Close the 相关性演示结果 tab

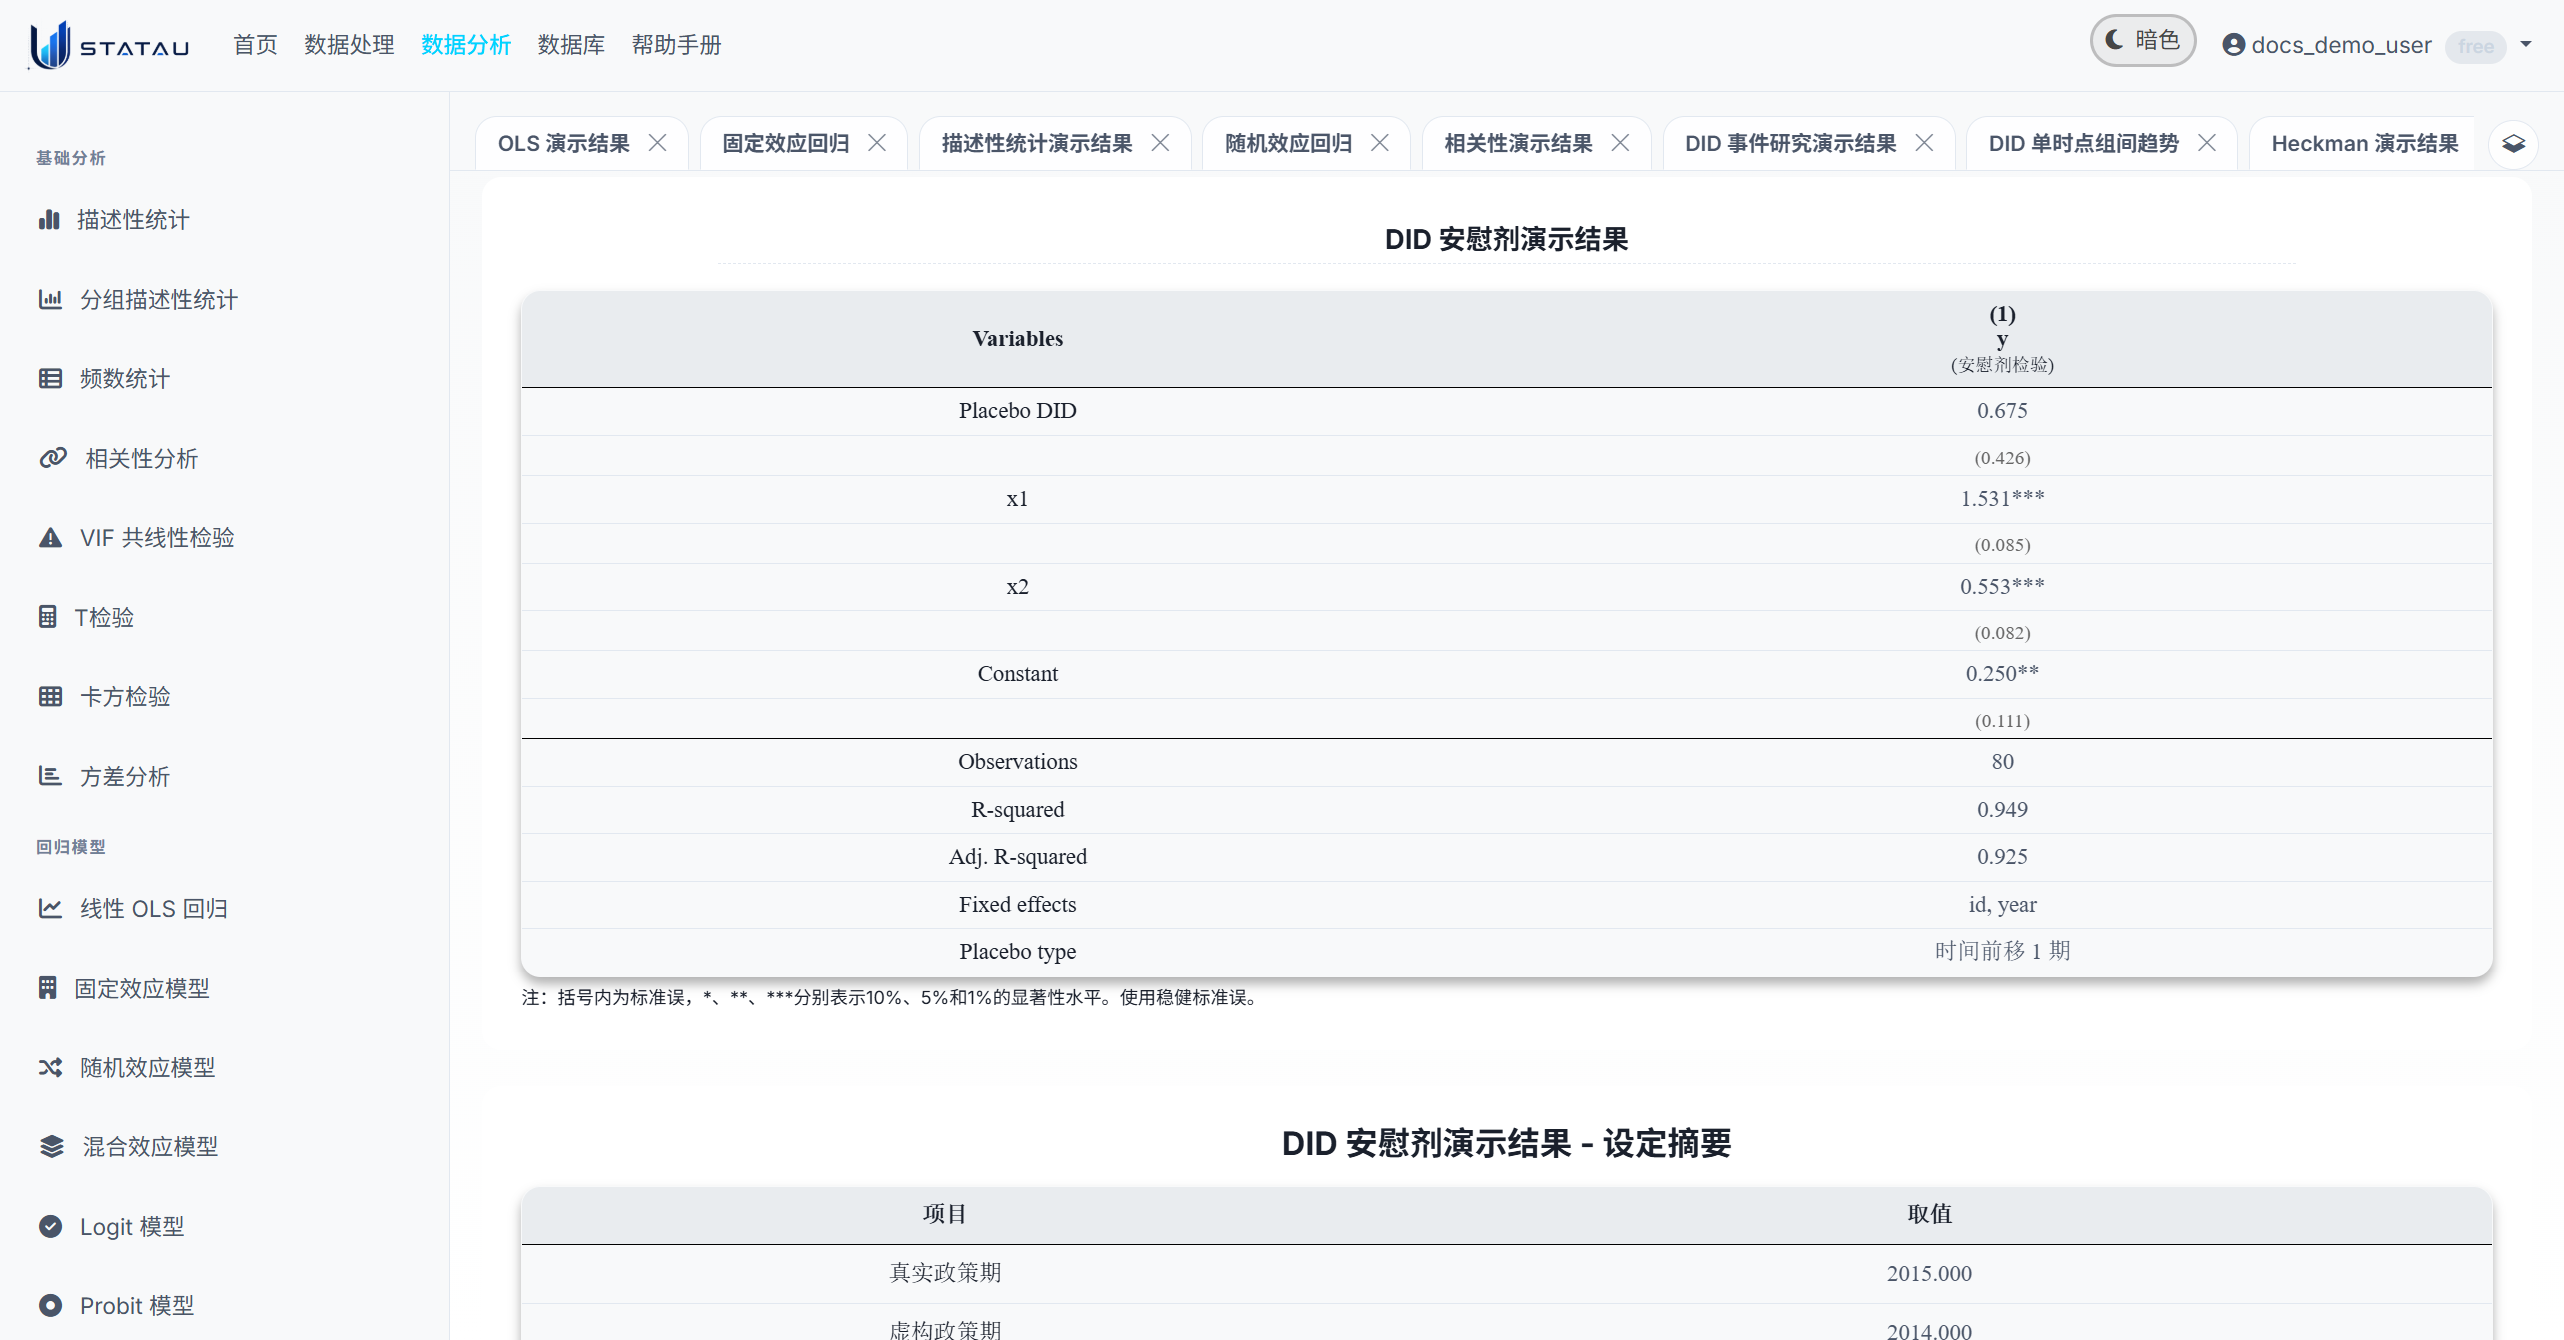click(x=1621, y=143)
